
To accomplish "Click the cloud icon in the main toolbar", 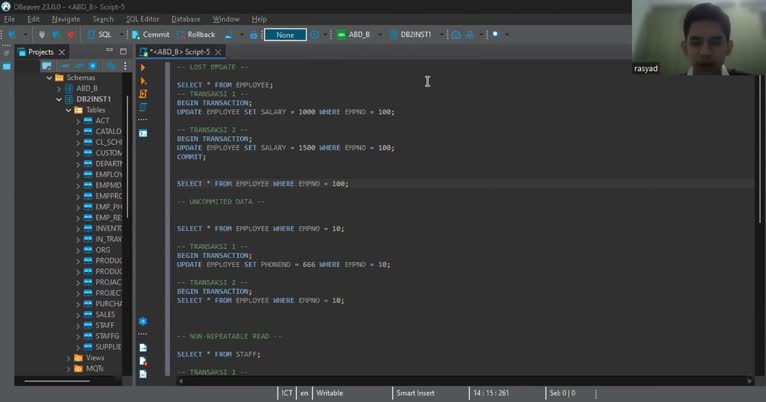I will click(x=456, y=35).
